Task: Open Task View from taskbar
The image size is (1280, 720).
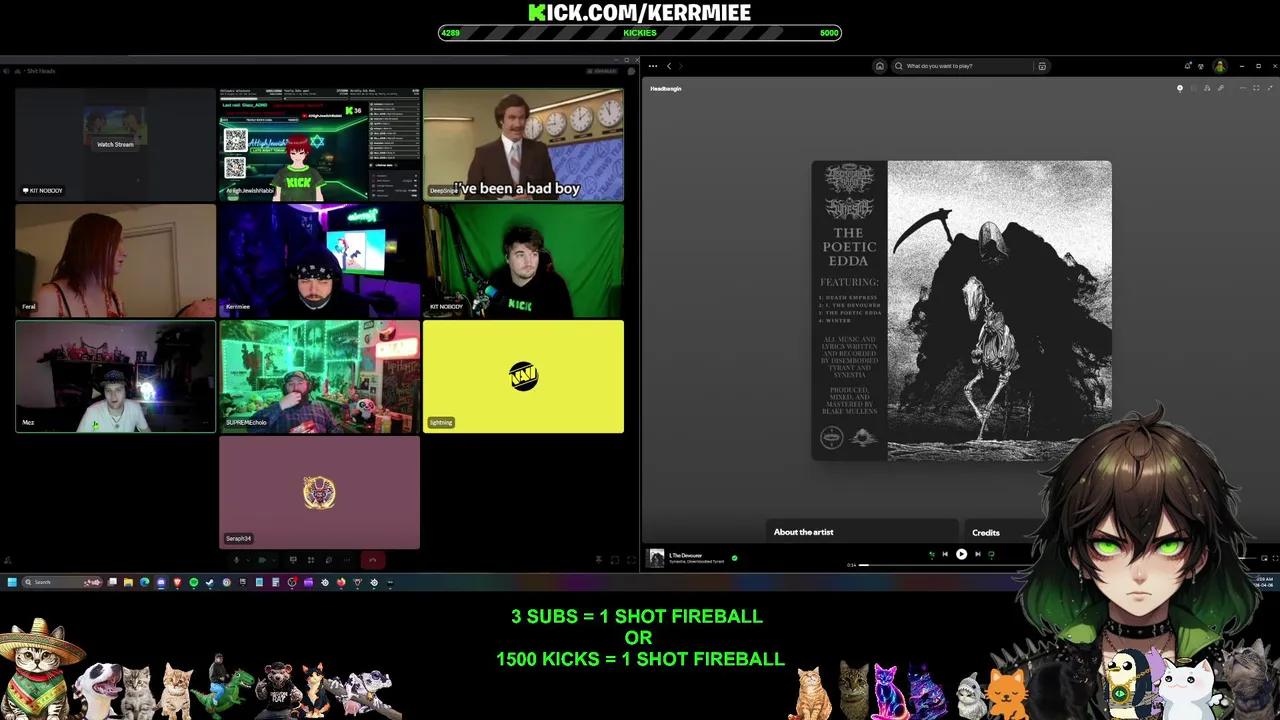Action: click(x=112, y=582)
